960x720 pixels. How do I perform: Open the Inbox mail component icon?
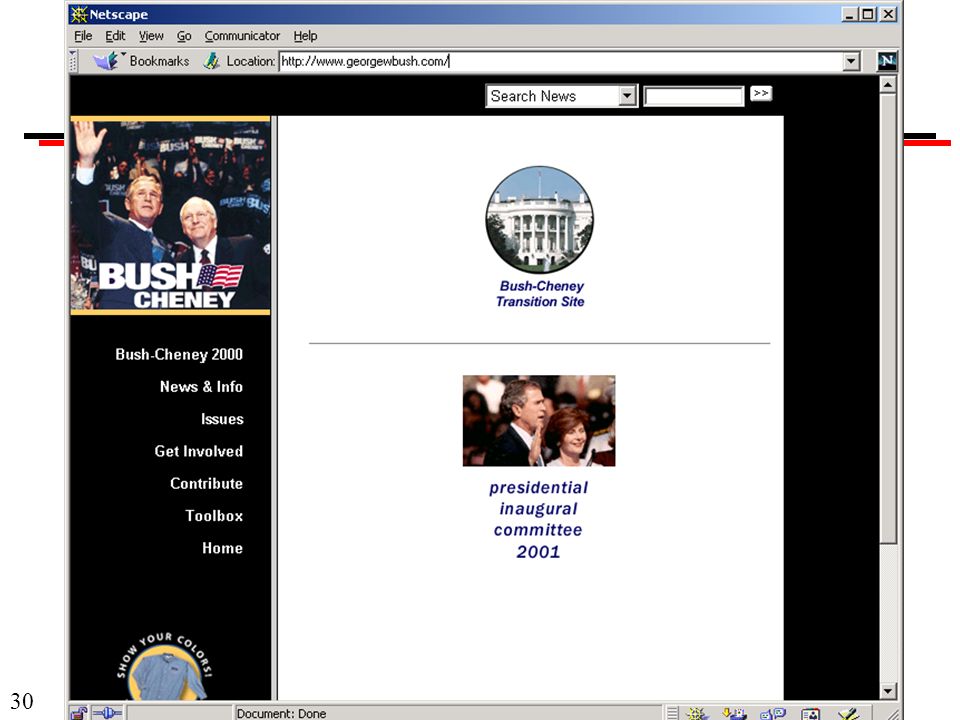[x=734, y=714]
